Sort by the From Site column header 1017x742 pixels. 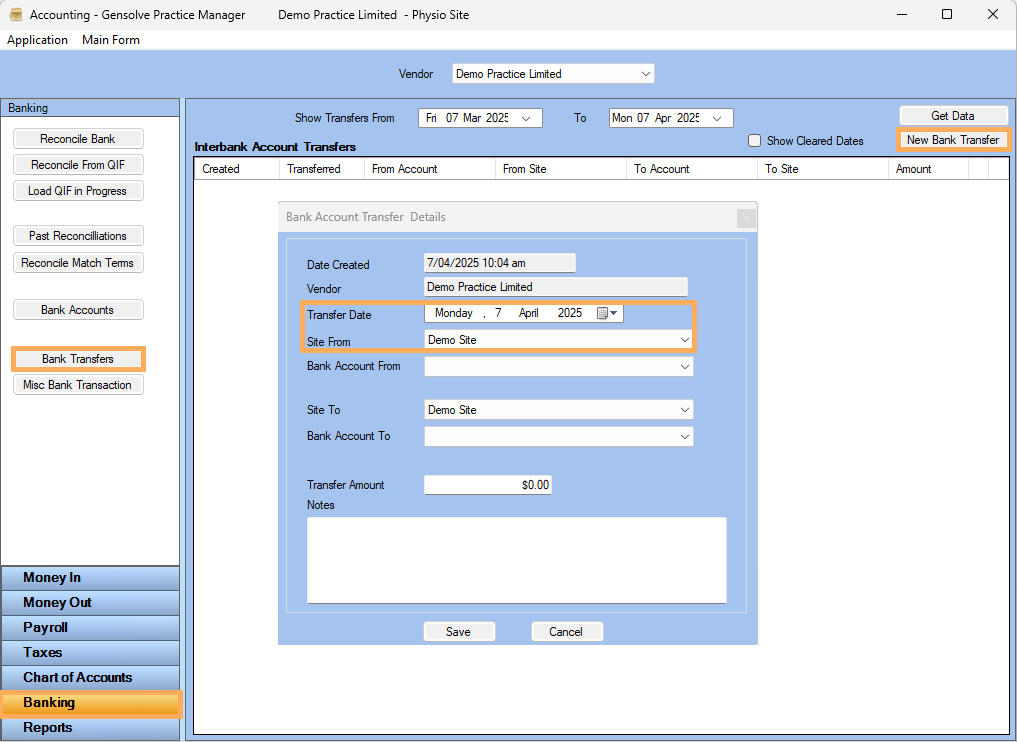560,169
